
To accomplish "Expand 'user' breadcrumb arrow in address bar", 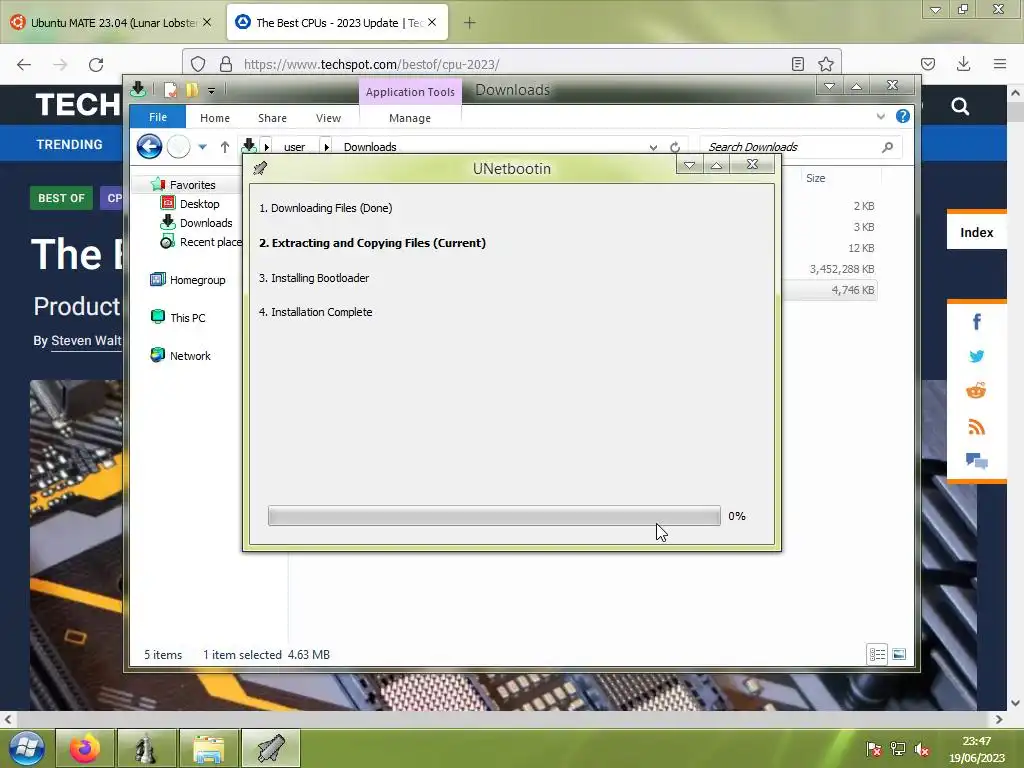I will (326, 147).
